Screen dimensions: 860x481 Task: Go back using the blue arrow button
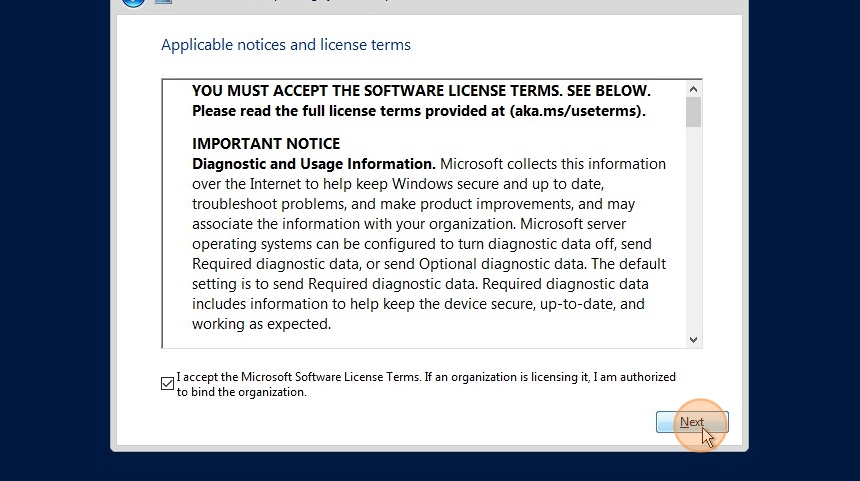(133, 2)
